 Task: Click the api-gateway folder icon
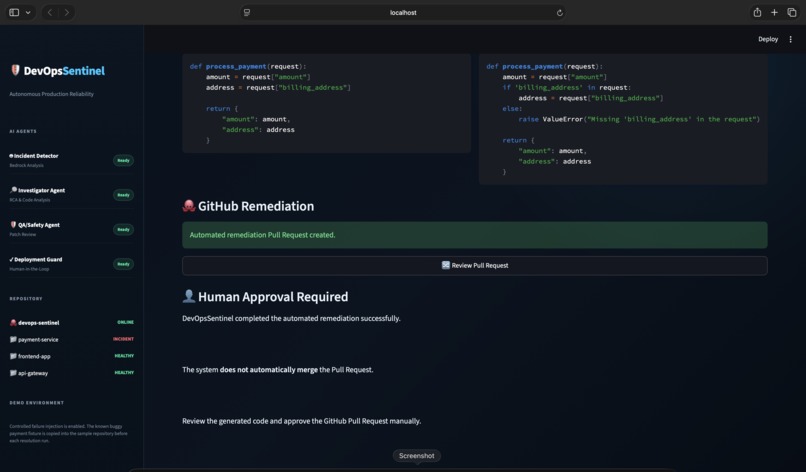tap(13, 373)
